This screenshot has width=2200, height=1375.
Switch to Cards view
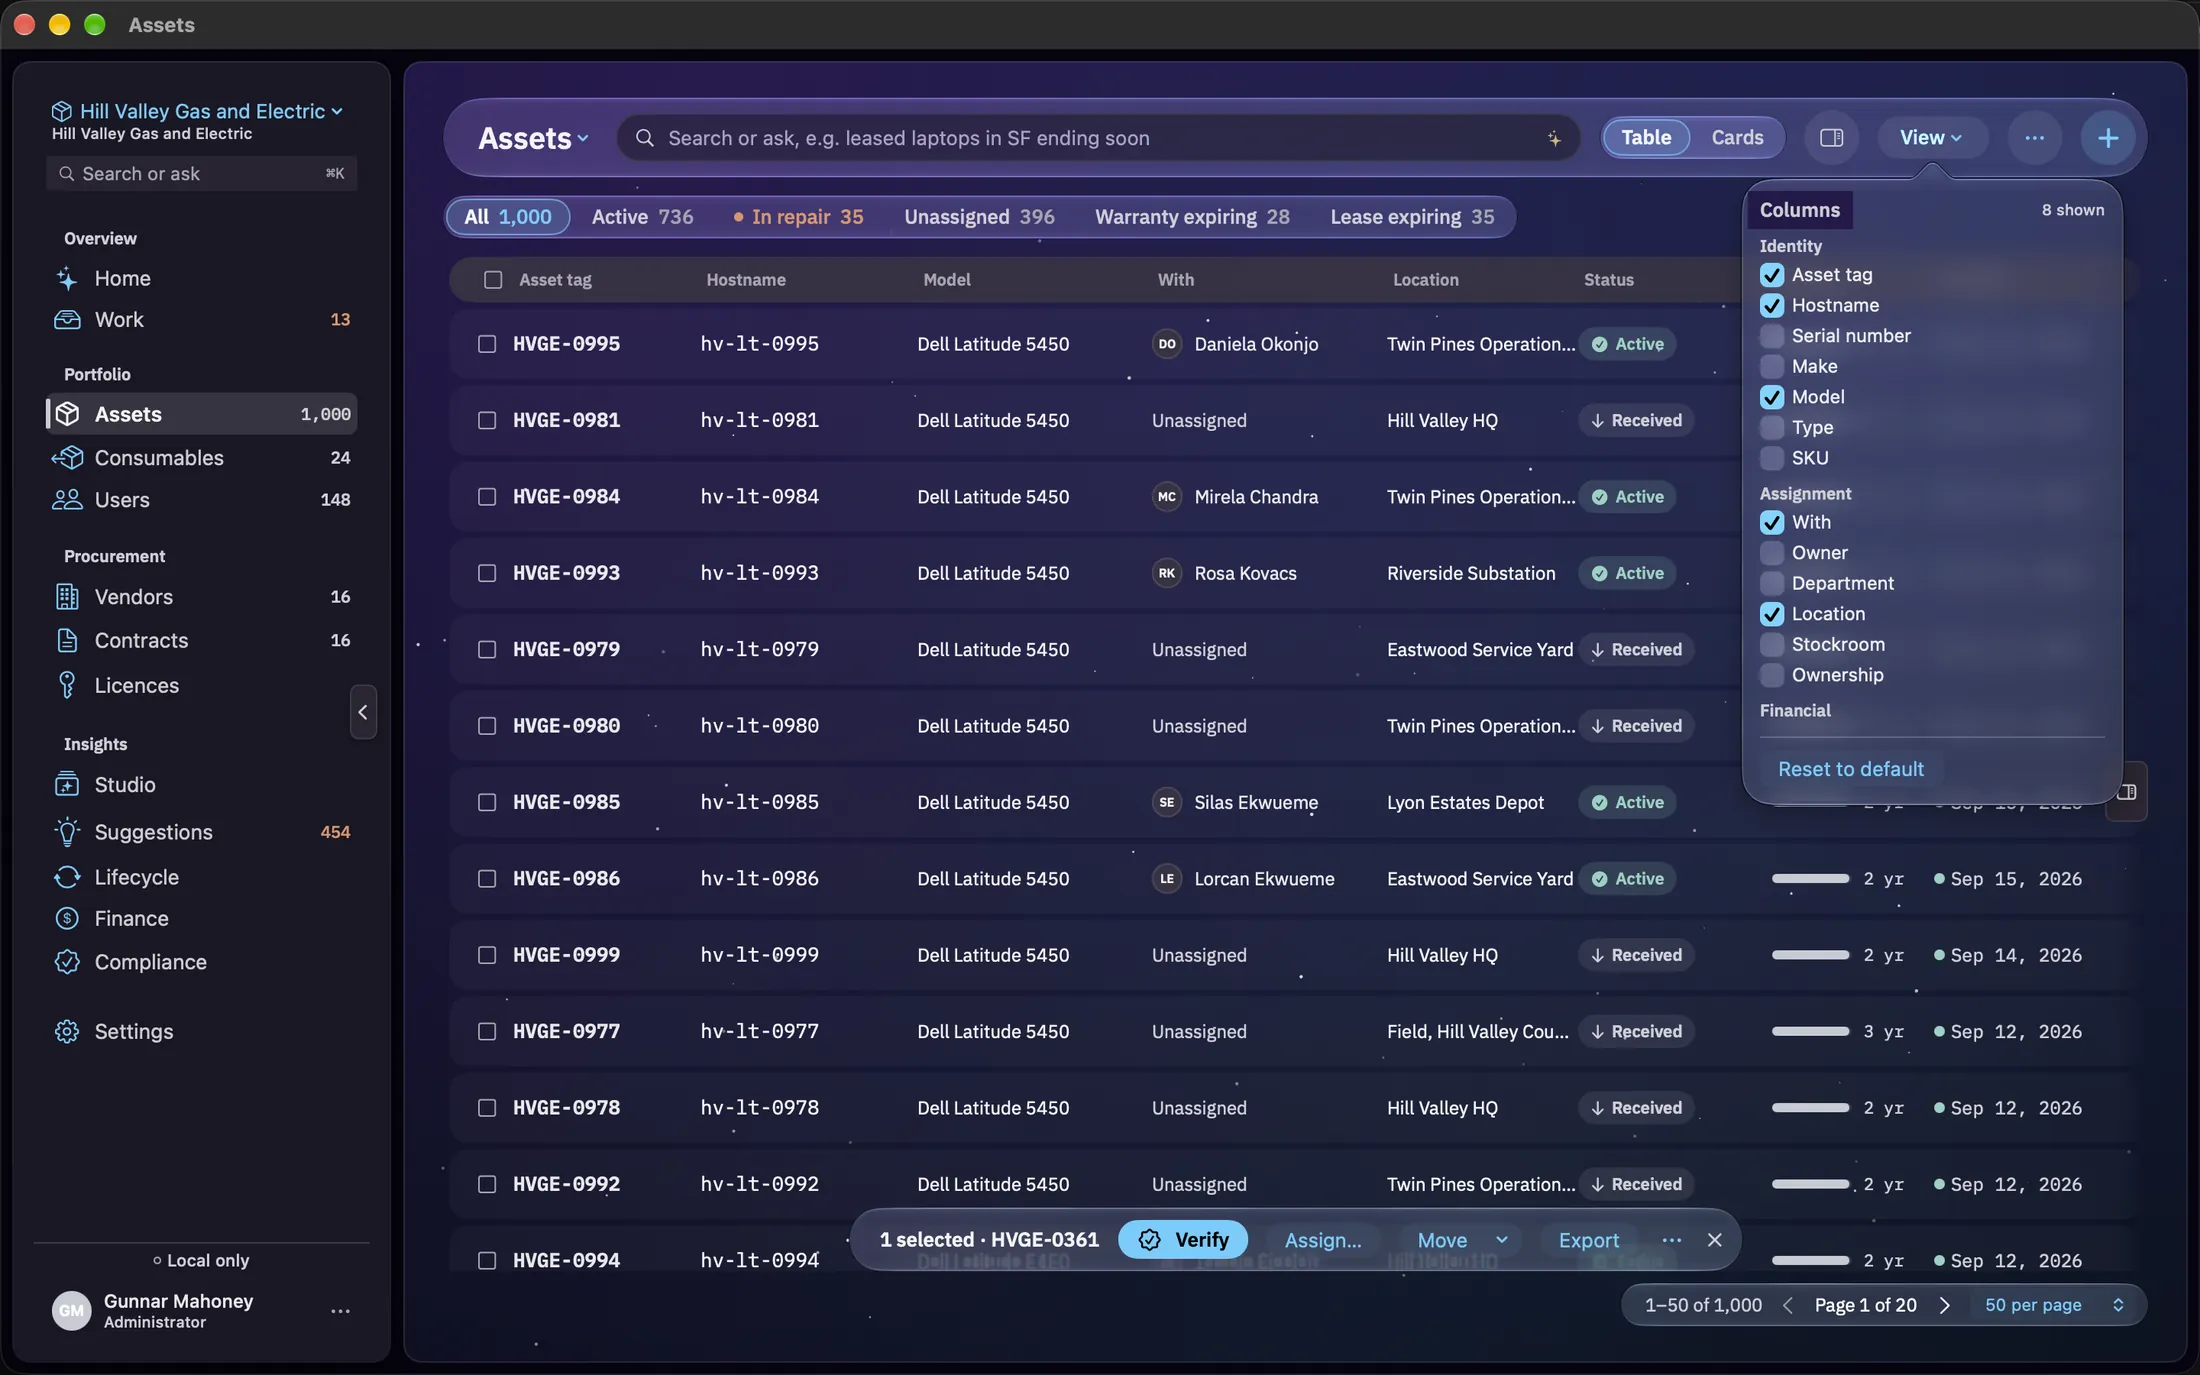click(x=1737, y=138)
